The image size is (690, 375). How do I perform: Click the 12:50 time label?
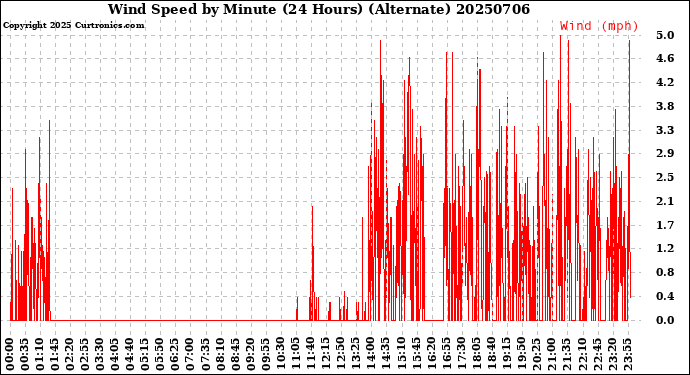pyautogui.click(x=341, y=355)
